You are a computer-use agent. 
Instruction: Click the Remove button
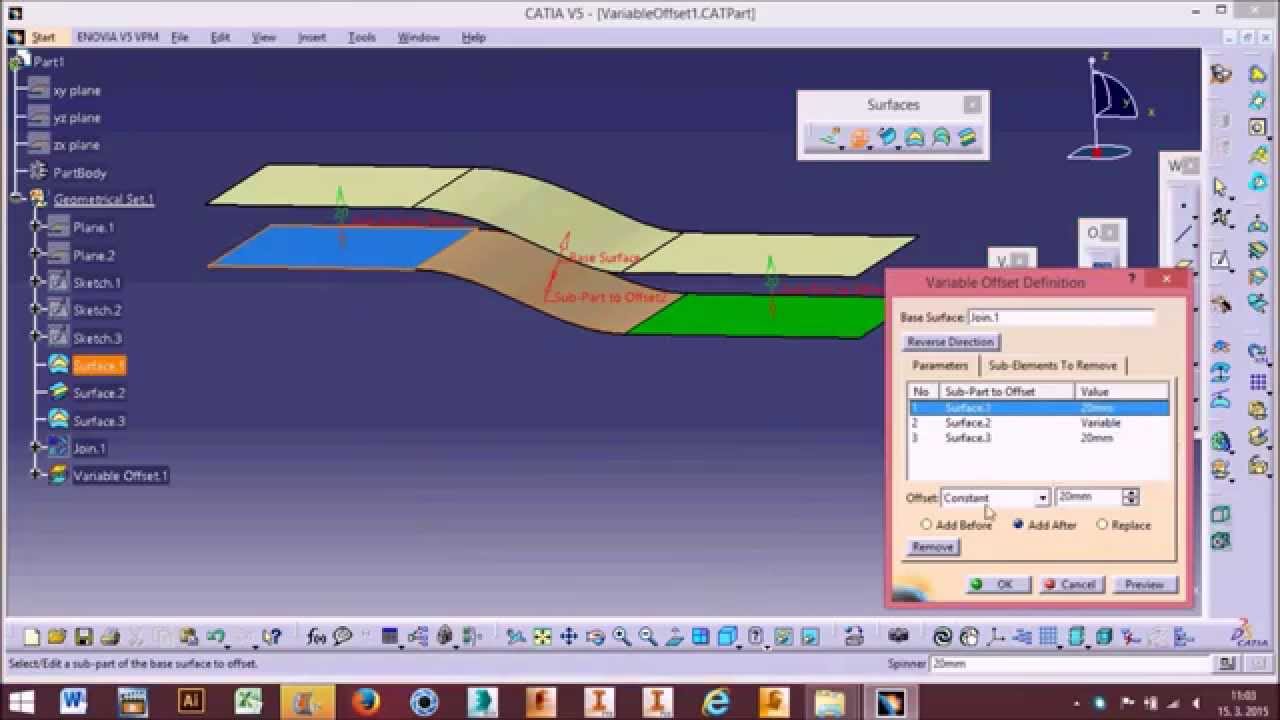click(933, 547)
